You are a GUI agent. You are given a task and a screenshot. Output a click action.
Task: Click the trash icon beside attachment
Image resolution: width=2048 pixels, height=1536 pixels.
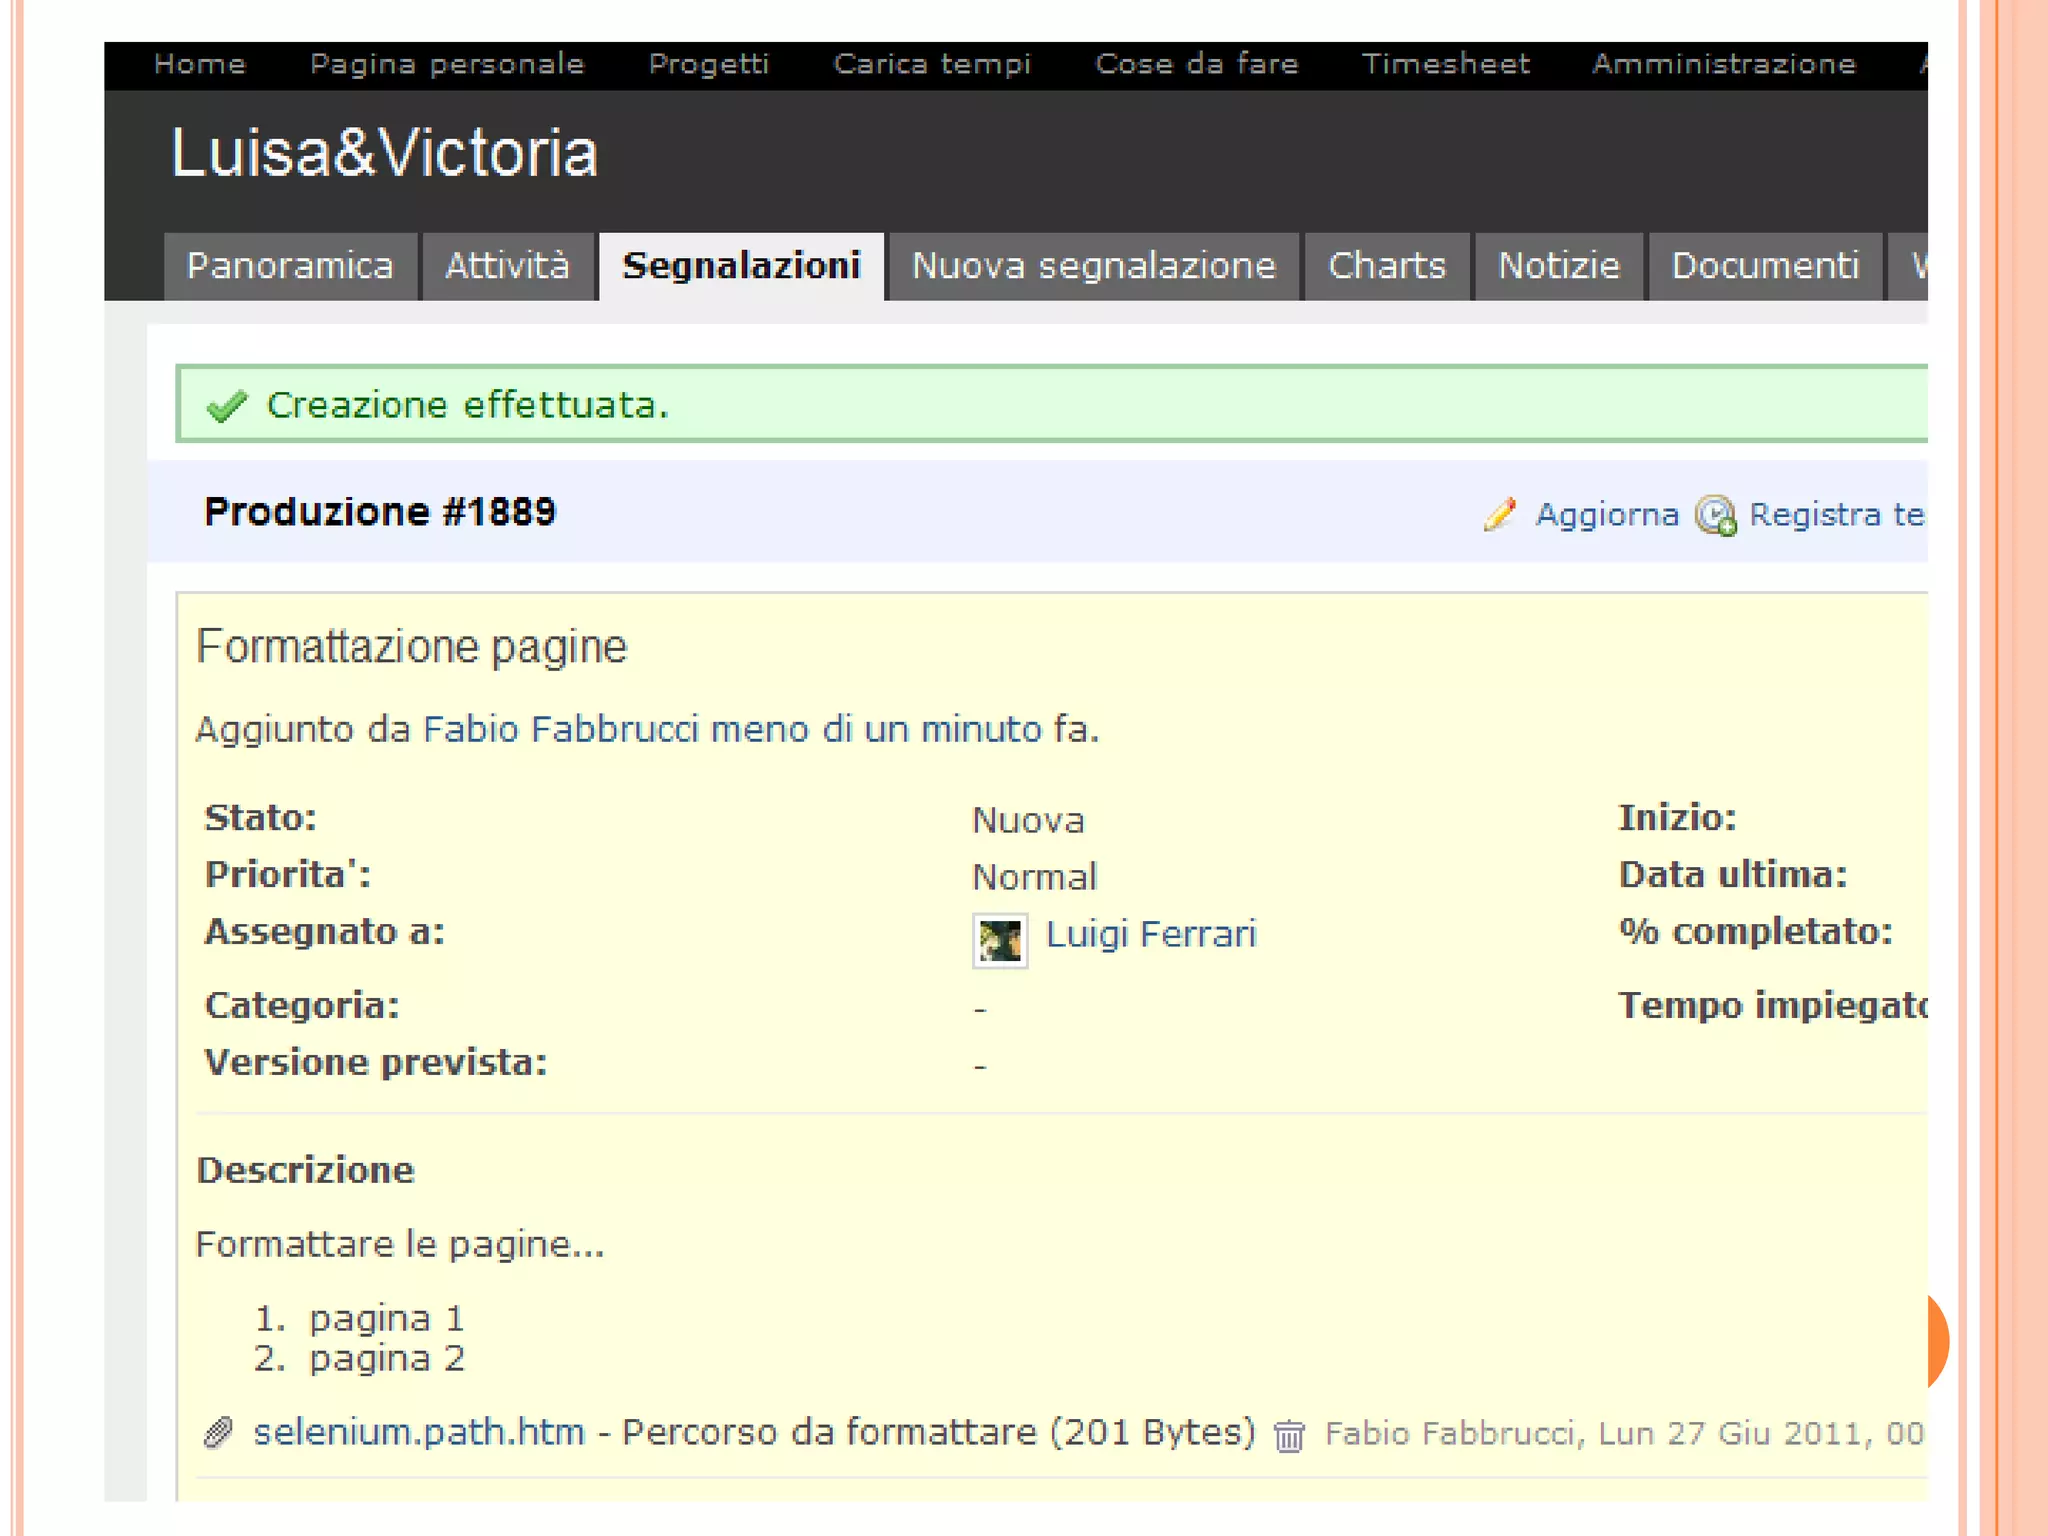click(1289, 1435)
